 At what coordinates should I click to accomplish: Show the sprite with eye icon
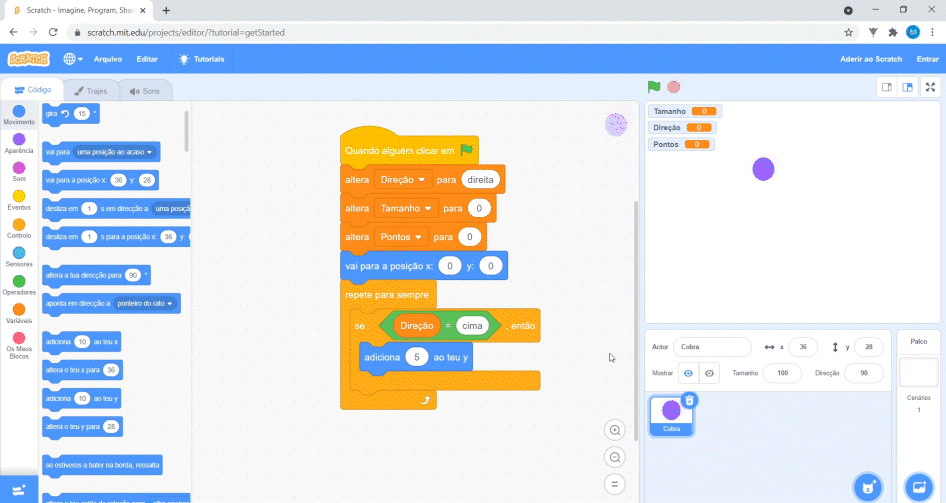pyautogui.click(x=688, y=373)
